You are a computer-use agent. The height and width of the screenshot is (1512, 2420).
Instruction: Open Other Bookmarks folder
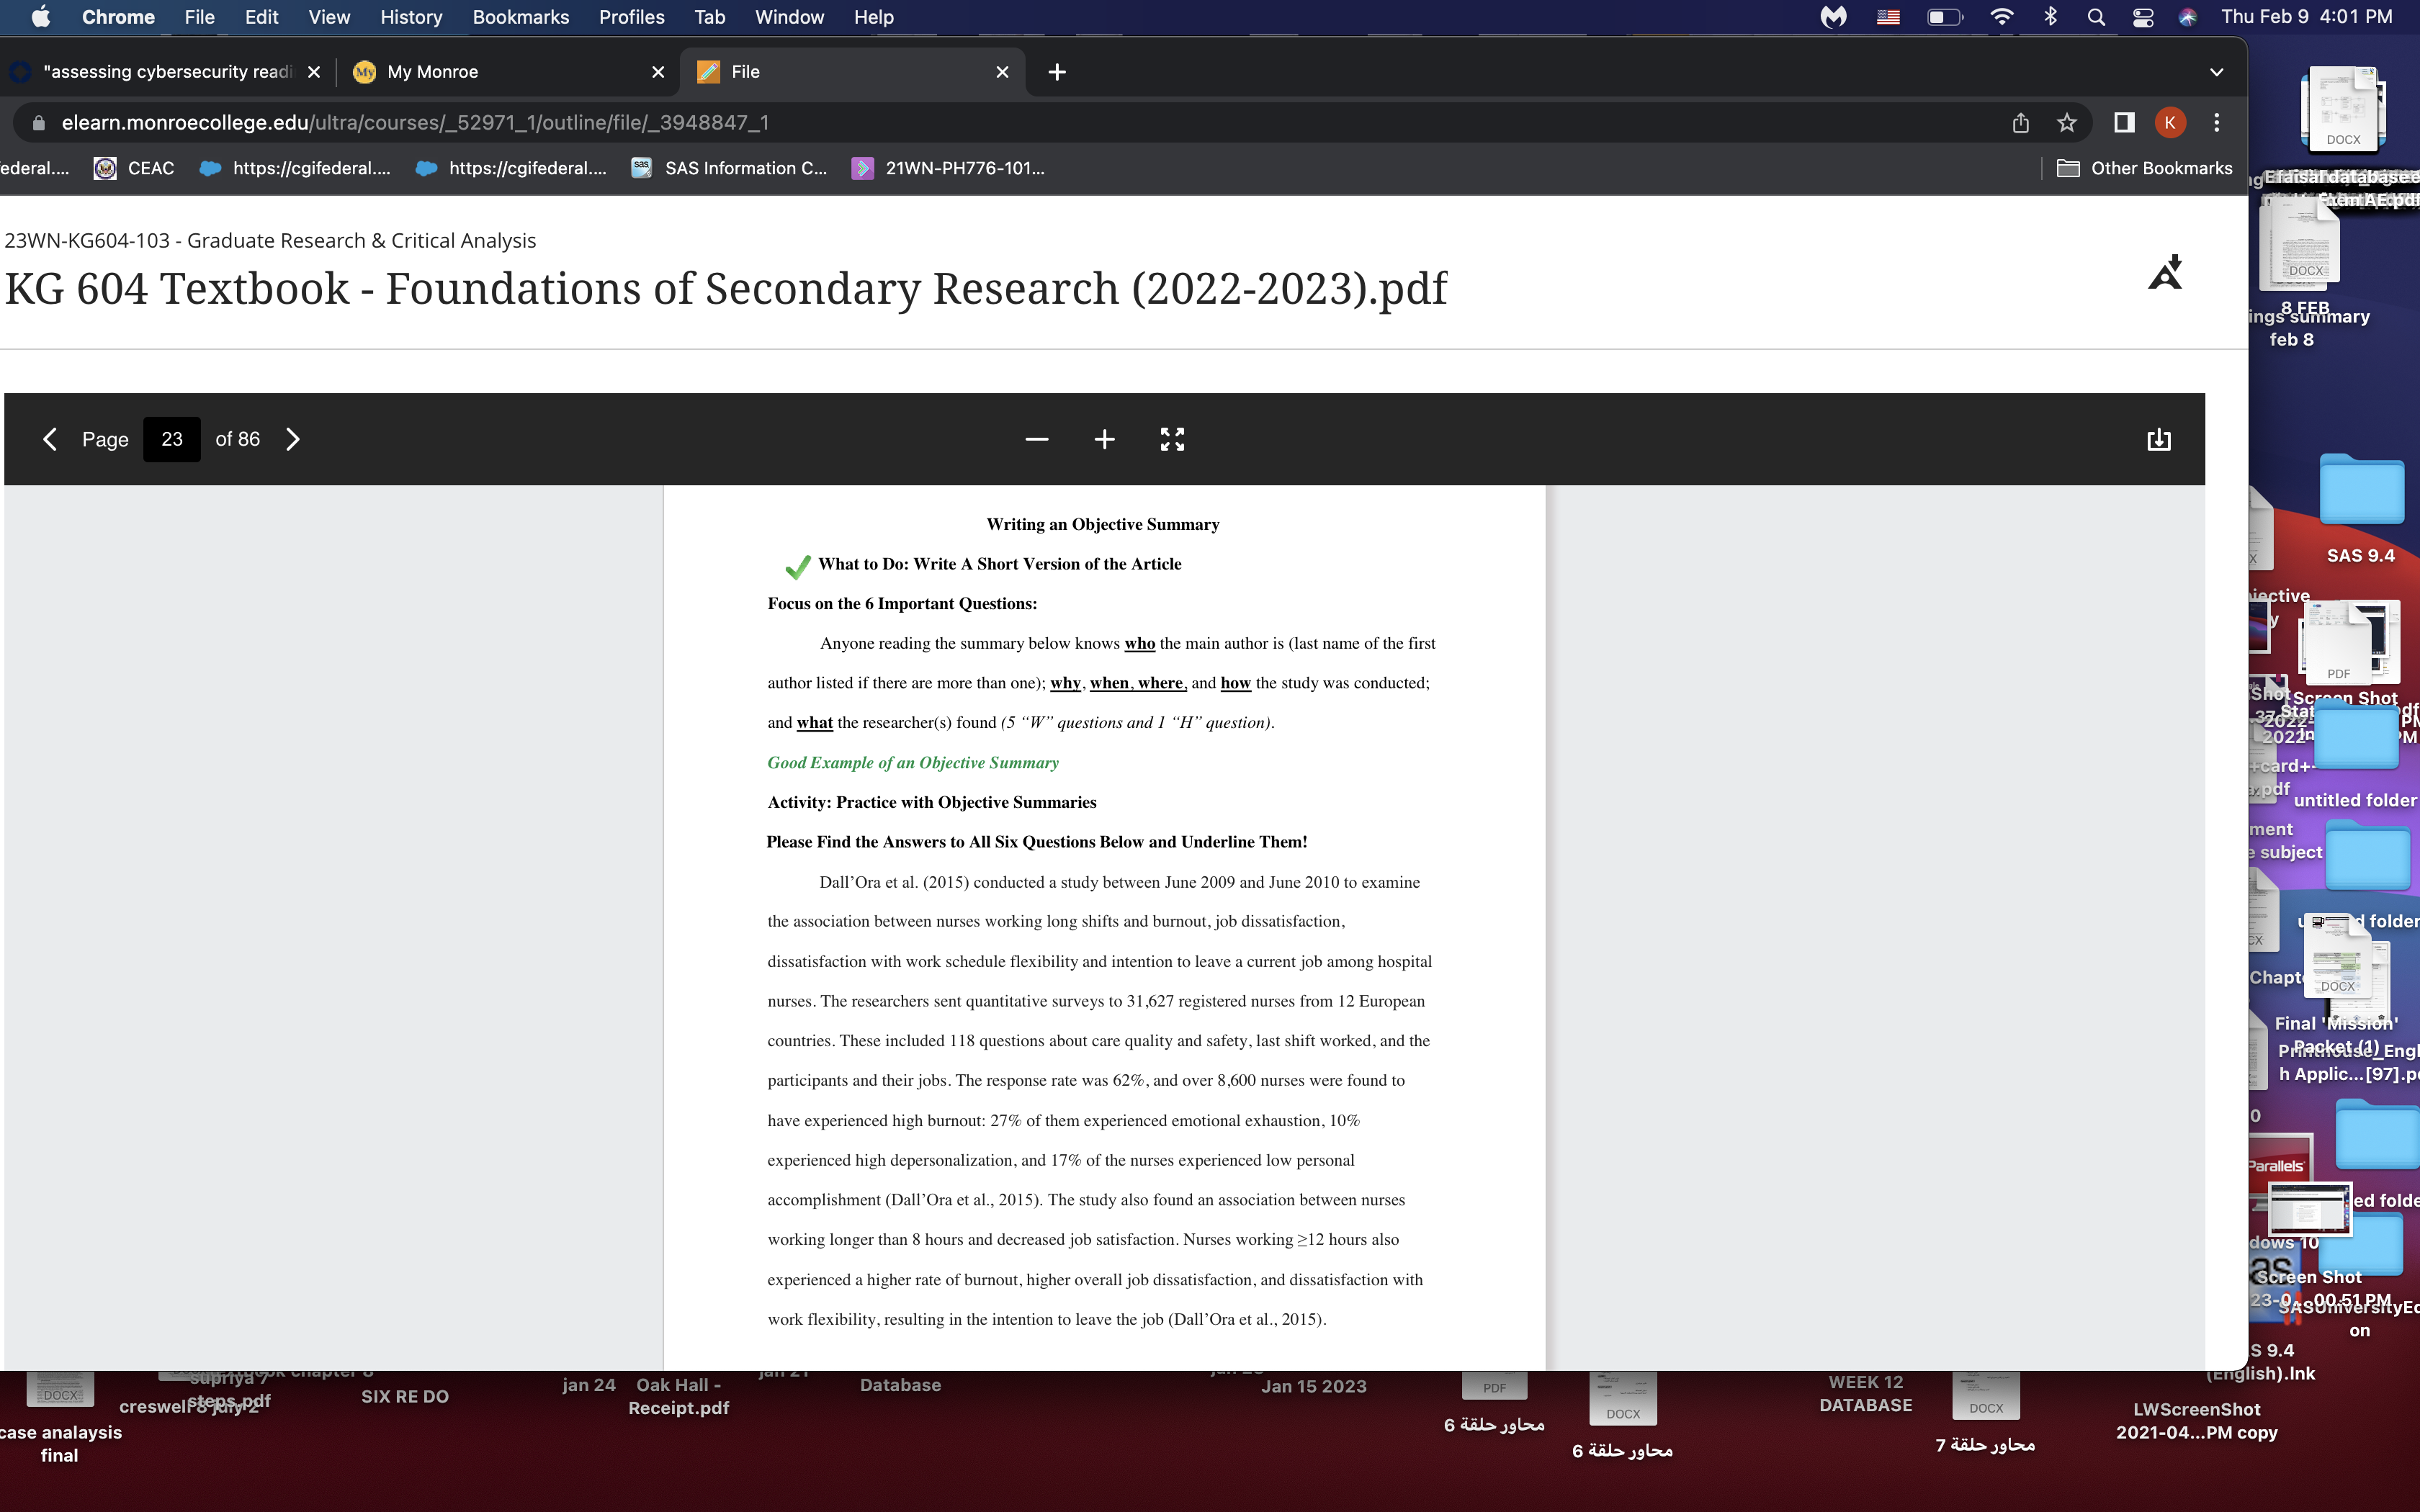point(2144,168)
